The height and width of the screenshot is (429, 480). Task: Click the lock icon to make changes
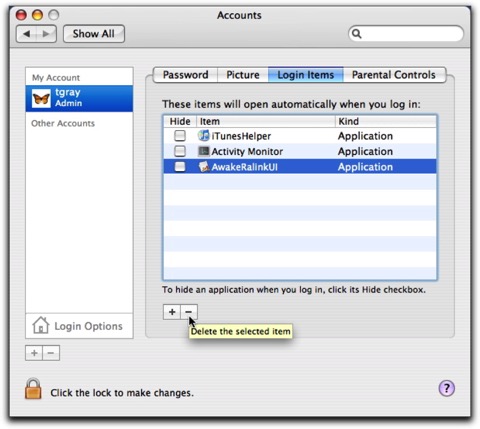point(33,389)
